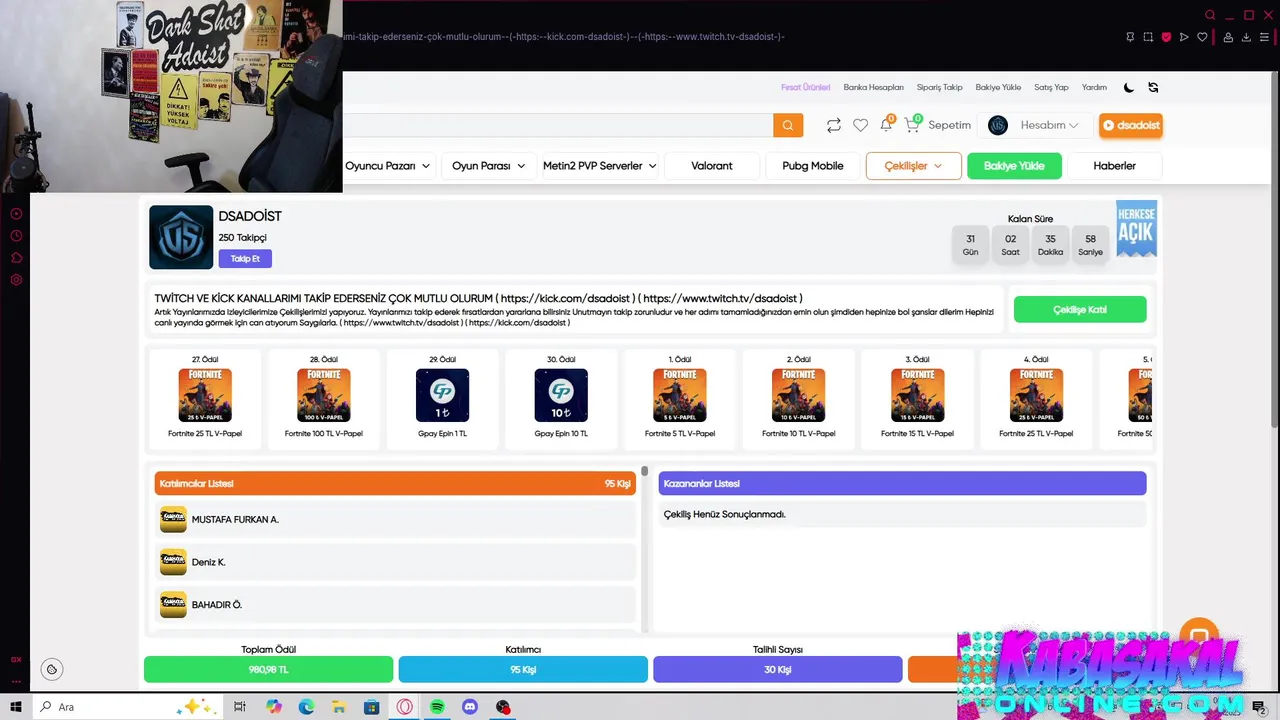Open the Windows Start menu
The height and width of the screenshot is (720, 1280).
16,707
